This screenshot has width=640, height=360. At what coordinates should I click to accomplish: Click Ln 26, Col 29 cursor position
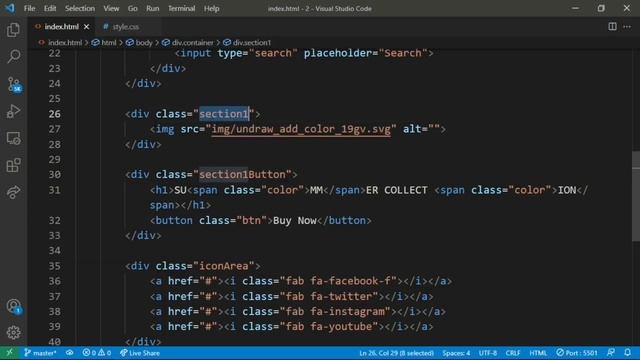coord(396,353)
